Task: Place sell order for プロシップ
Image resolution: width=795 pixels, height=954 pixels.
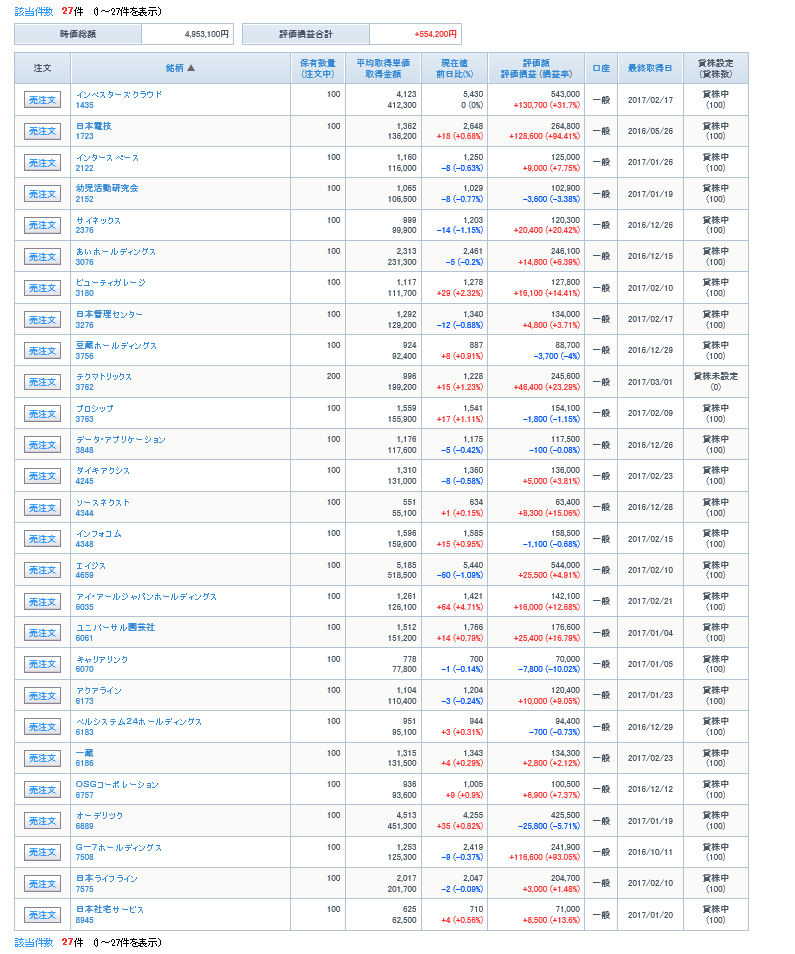Action: coord(42,414)
